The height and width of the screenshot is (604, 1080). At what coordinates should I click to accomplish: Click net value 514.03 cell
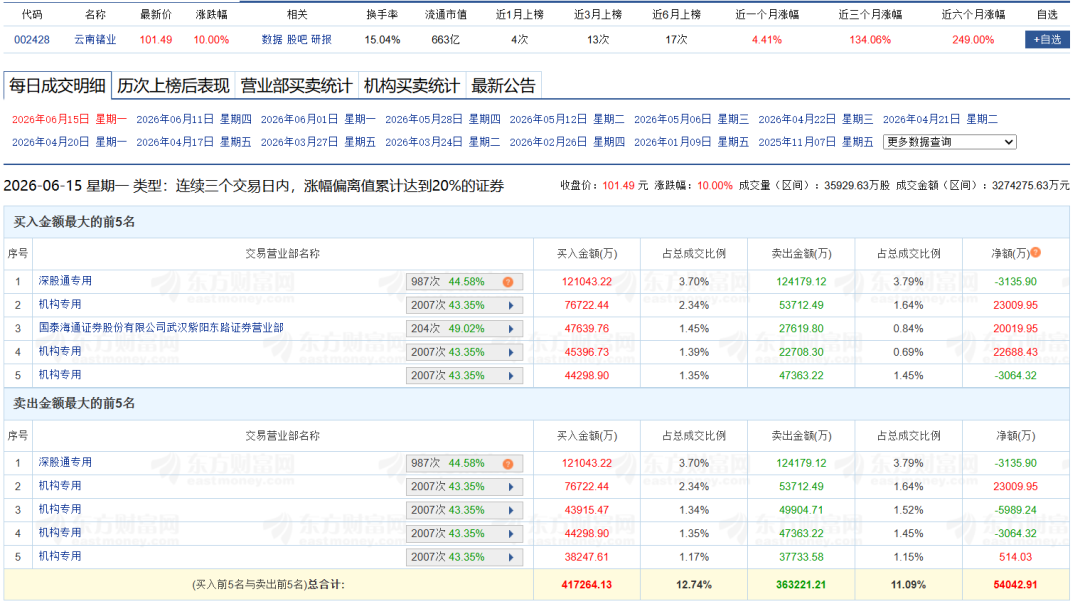pyautogui.click(x=1015, y=557)
